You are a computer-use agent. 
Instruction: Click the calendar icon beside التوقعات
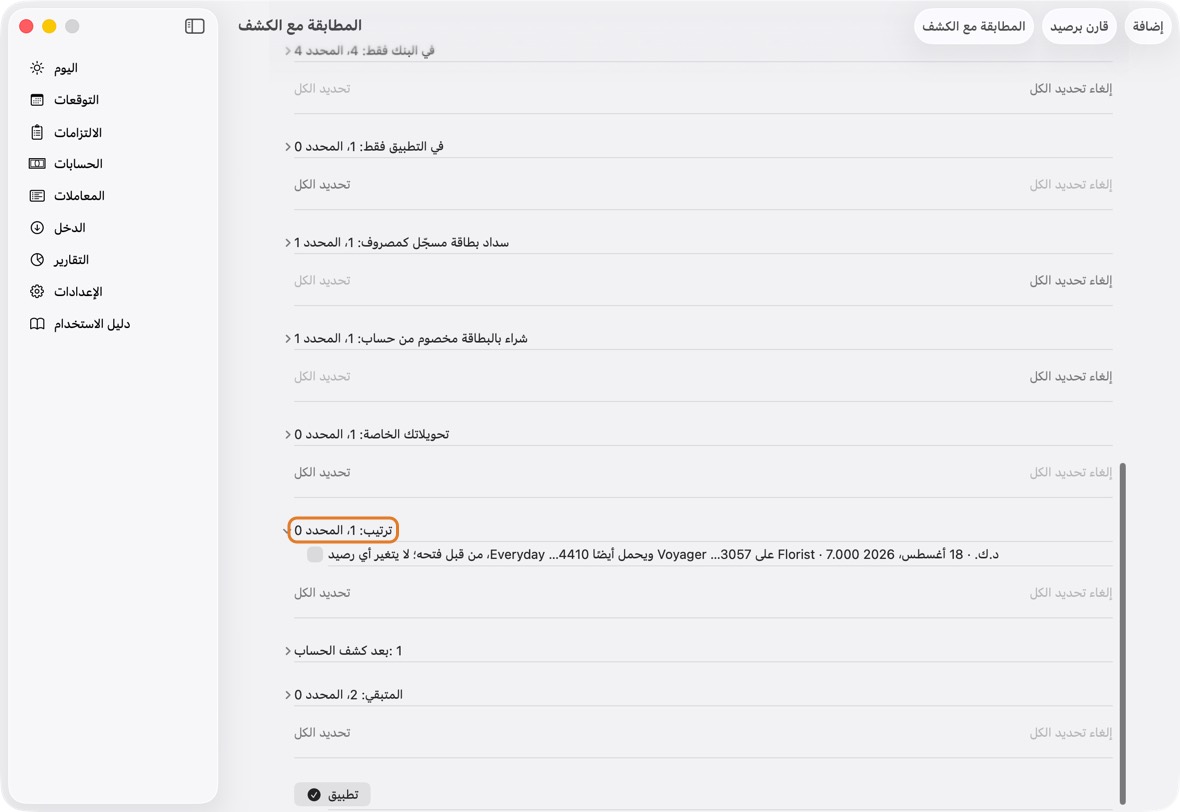37,100
